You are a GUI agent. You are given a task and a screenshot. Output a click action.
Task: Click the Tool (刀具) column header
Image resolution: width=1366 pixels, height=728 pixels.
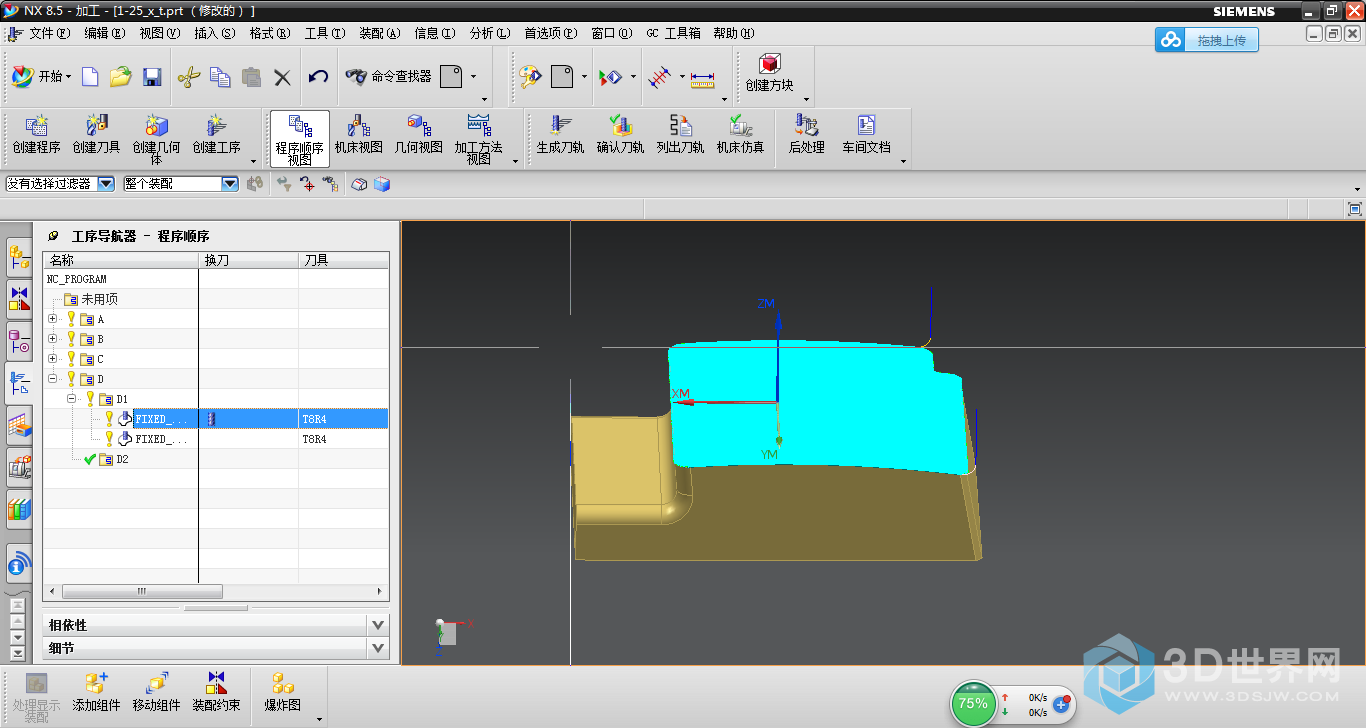[343, 260]
